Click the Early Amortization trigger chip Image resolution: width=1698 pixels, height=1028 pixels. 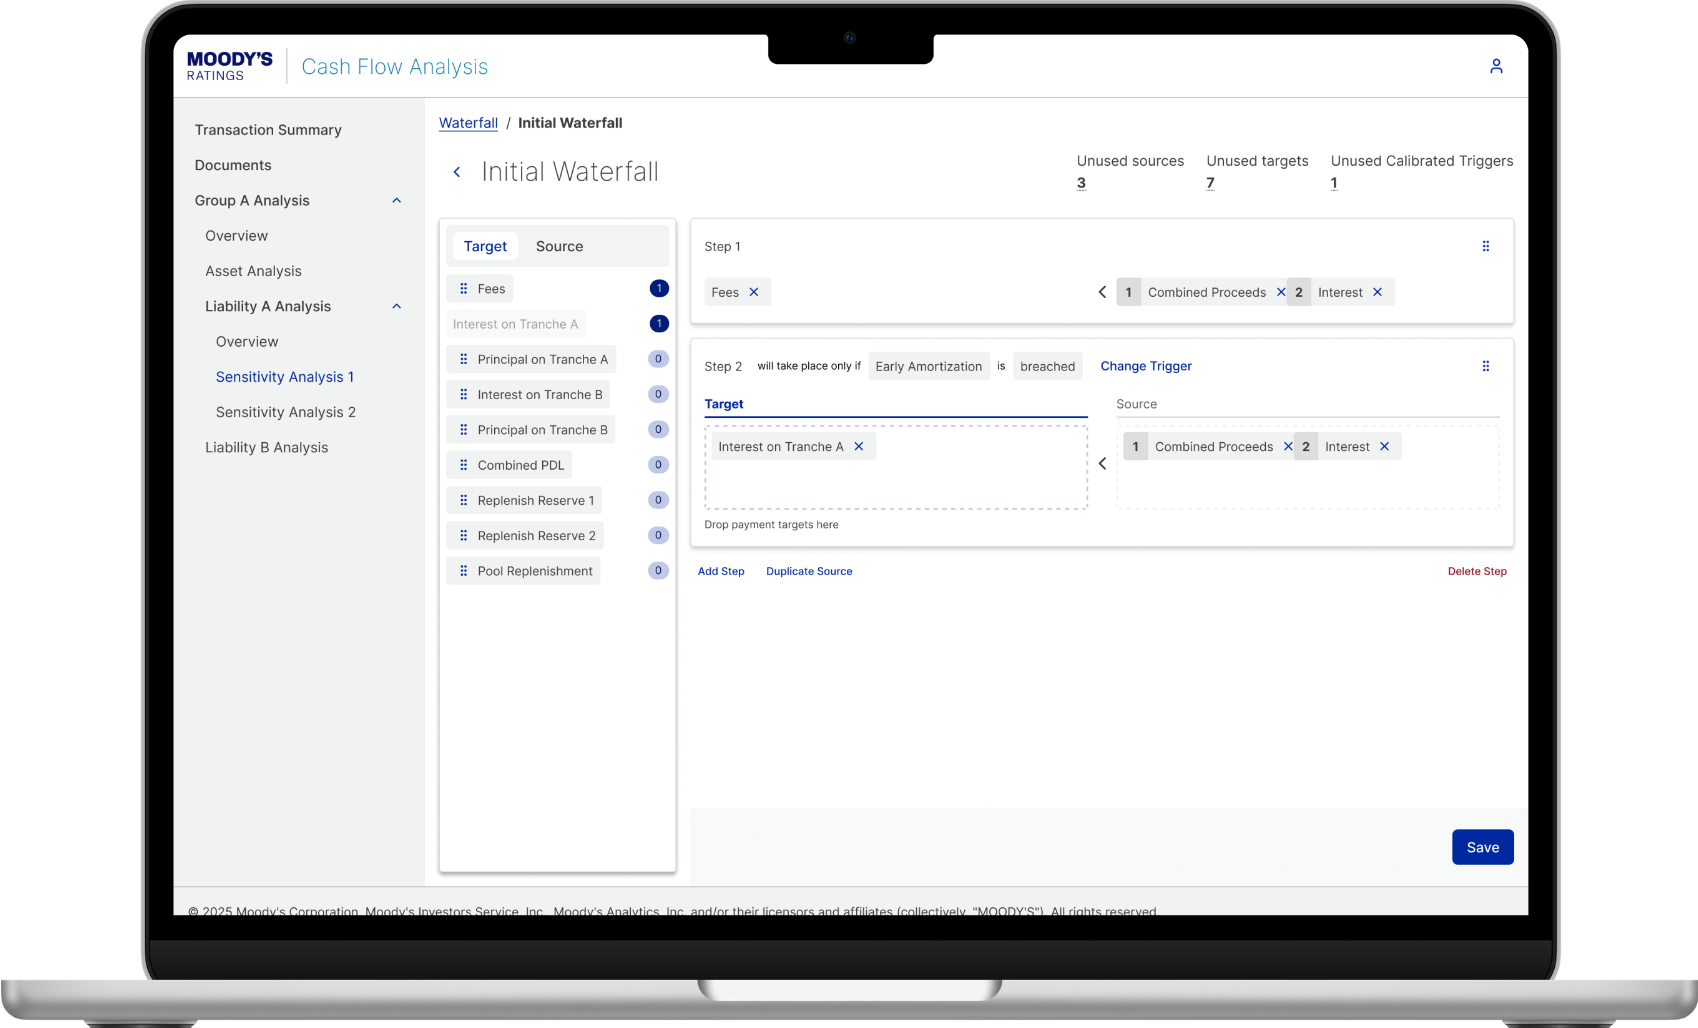tap(929, 366)
